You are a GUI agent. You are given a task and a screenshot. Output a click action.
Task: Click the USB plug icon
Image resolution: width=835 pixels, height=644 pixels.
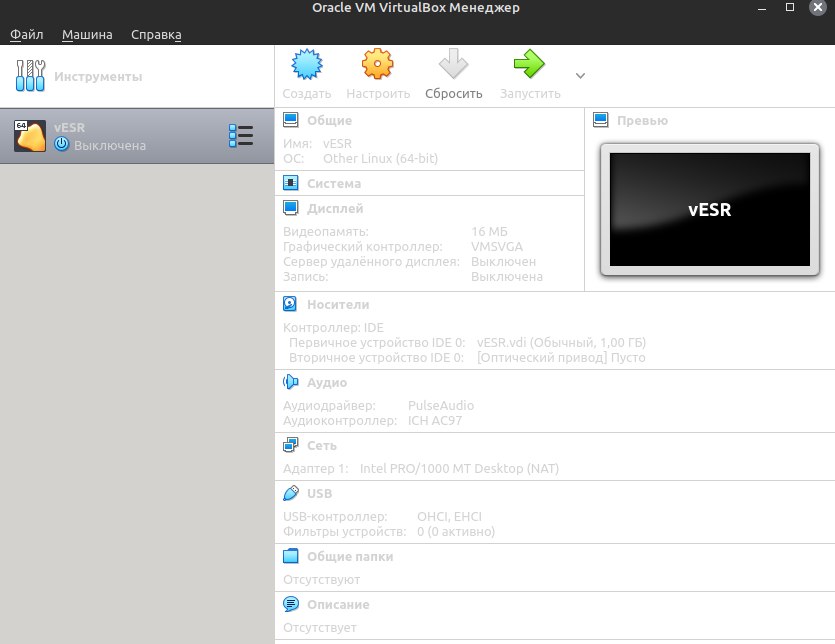(x=290, y=493)
